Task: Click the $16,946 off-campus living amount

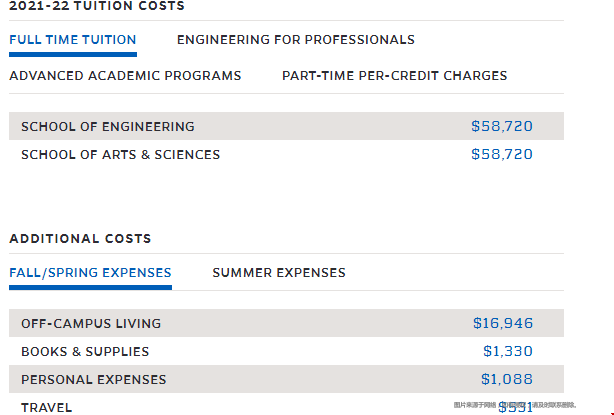Action: coord(503,323)
